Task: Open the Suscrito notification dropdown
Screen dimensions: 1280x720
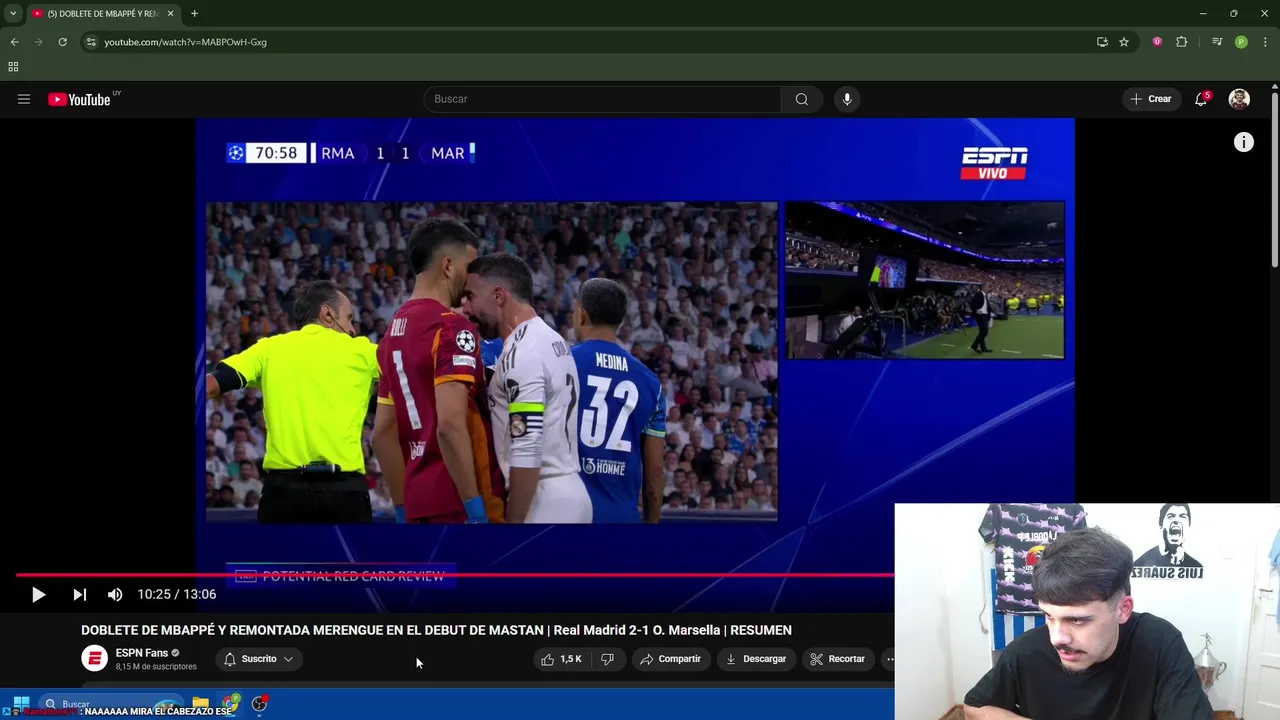Action: 258,659
